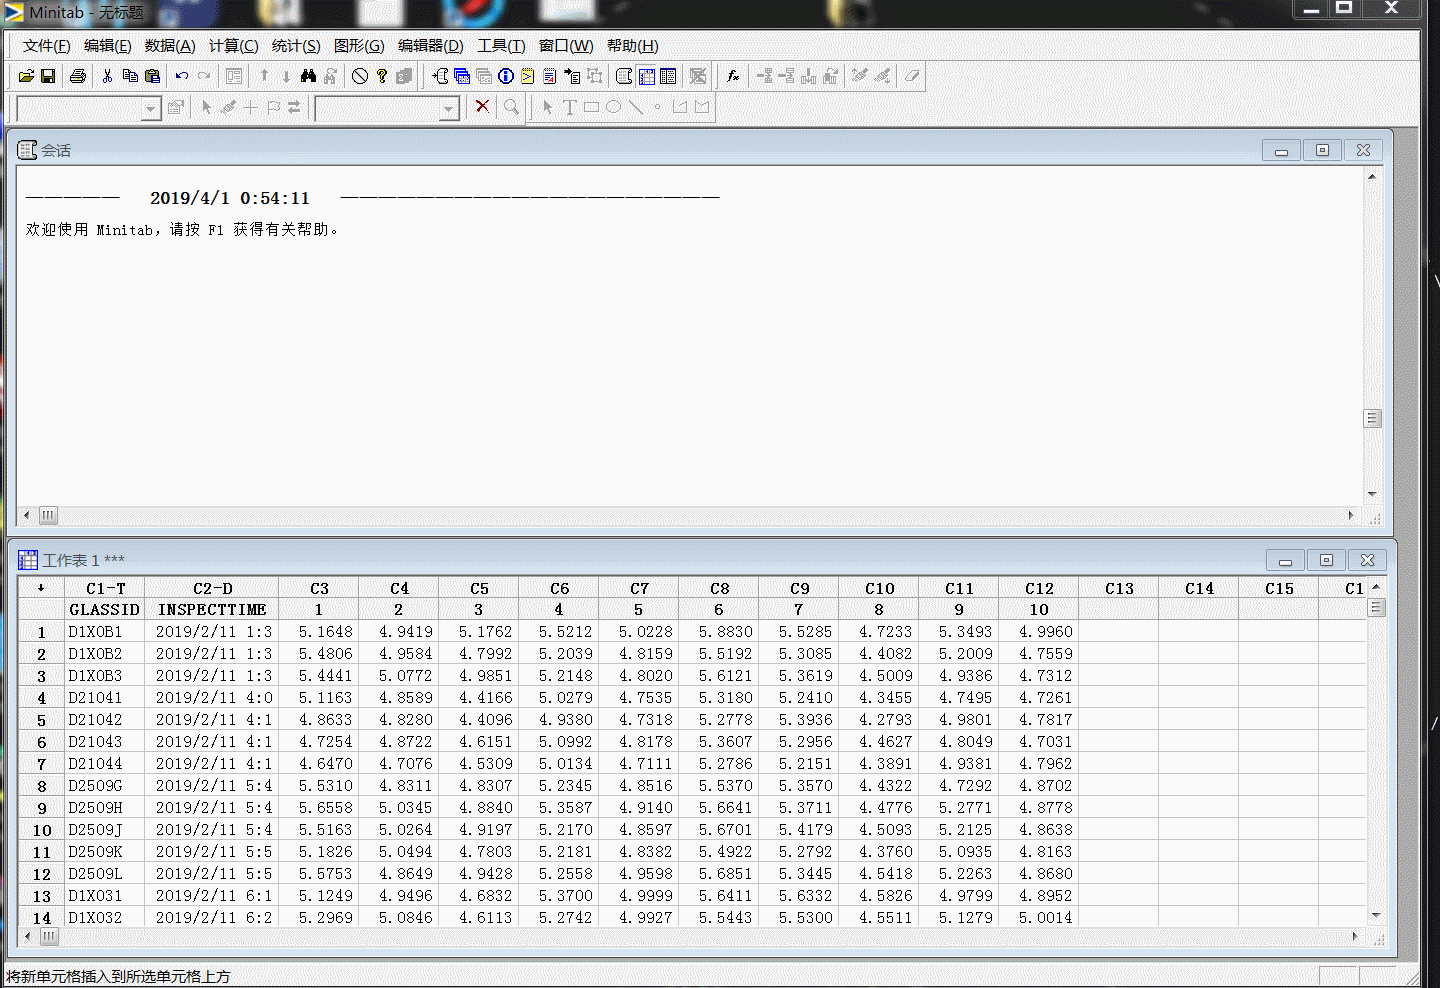Click the fx insert function icon
The width and height of the screenshot is (1440, 988).
point(733,76)
